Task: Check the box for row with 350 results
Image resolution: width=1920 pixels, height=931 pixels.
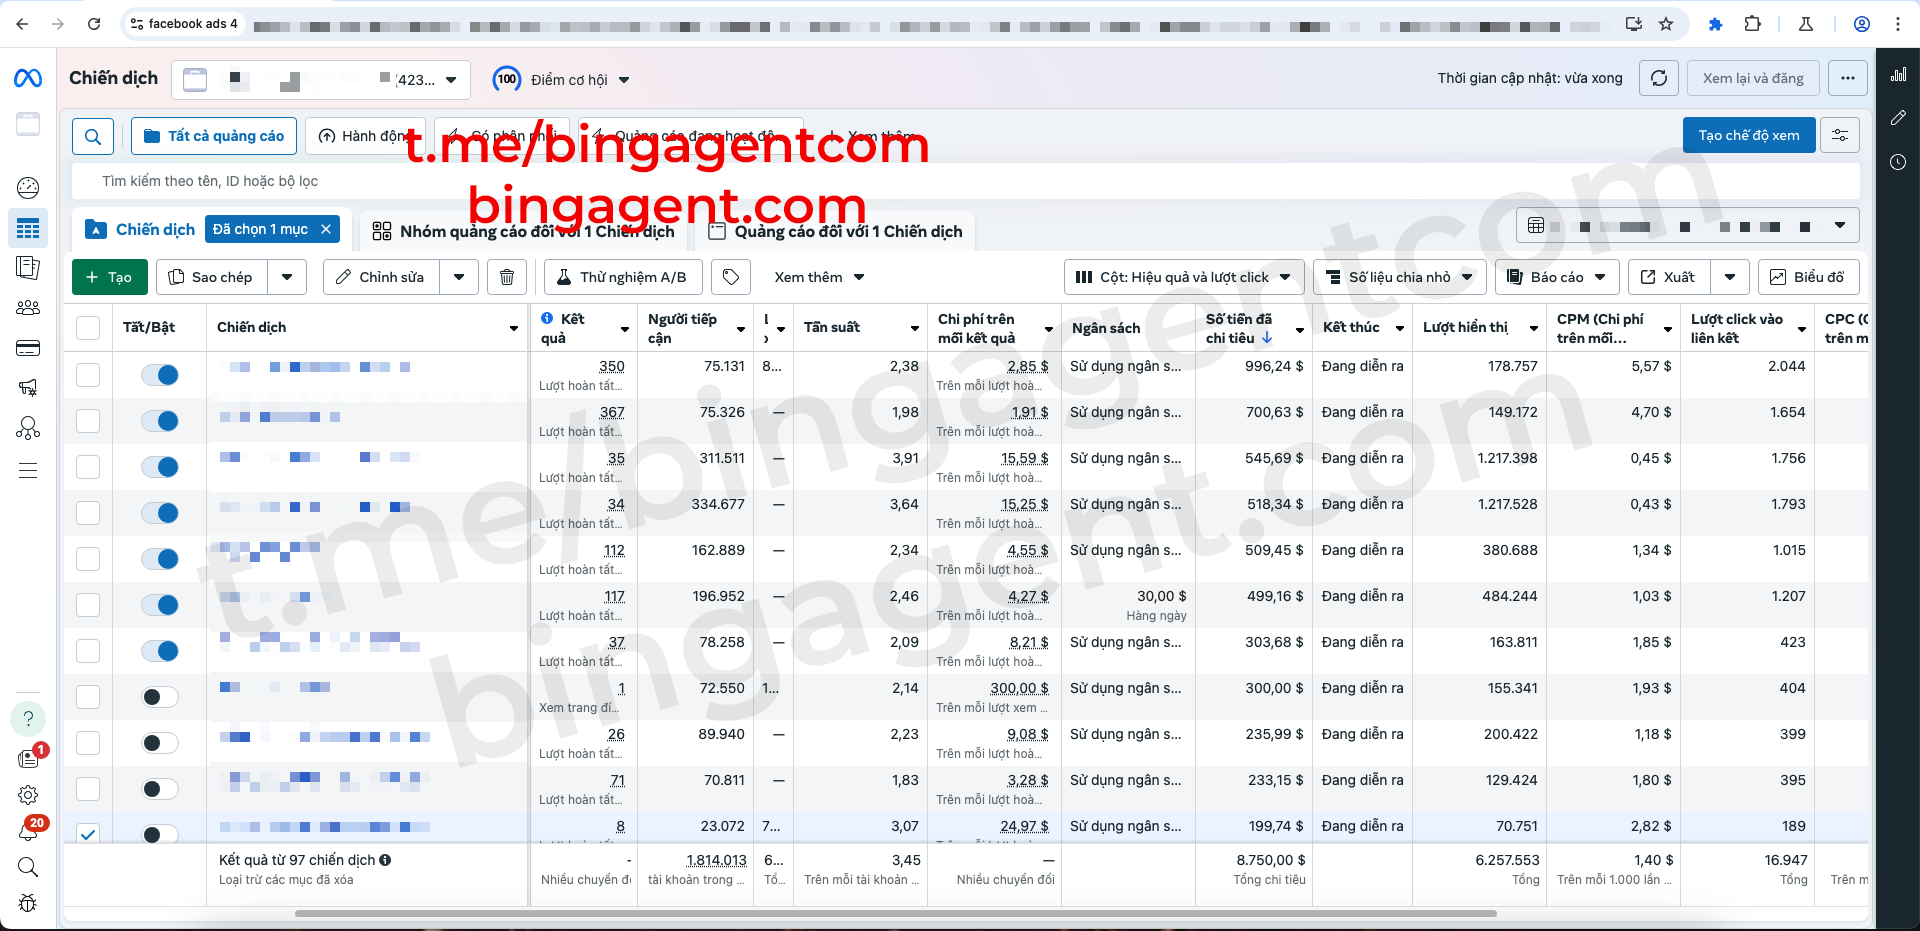Action: coord(88,375)
